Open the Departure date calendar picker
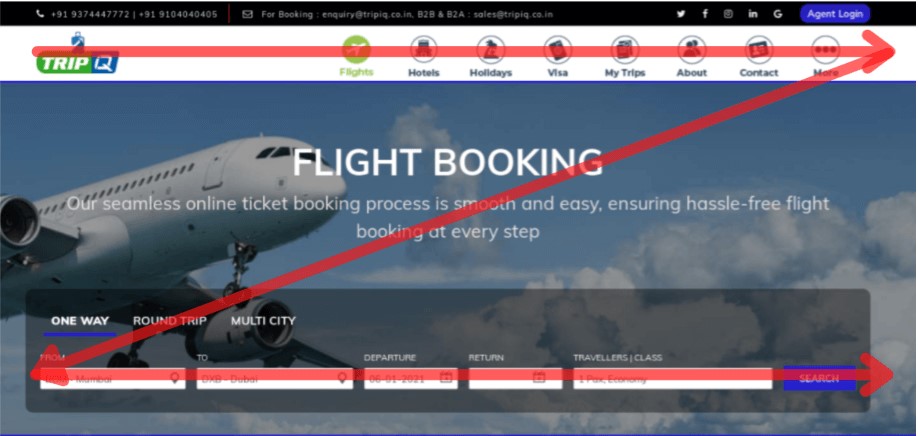Image resolution: width=918 pixels, height=436 pixels. [x=446, y=377]
